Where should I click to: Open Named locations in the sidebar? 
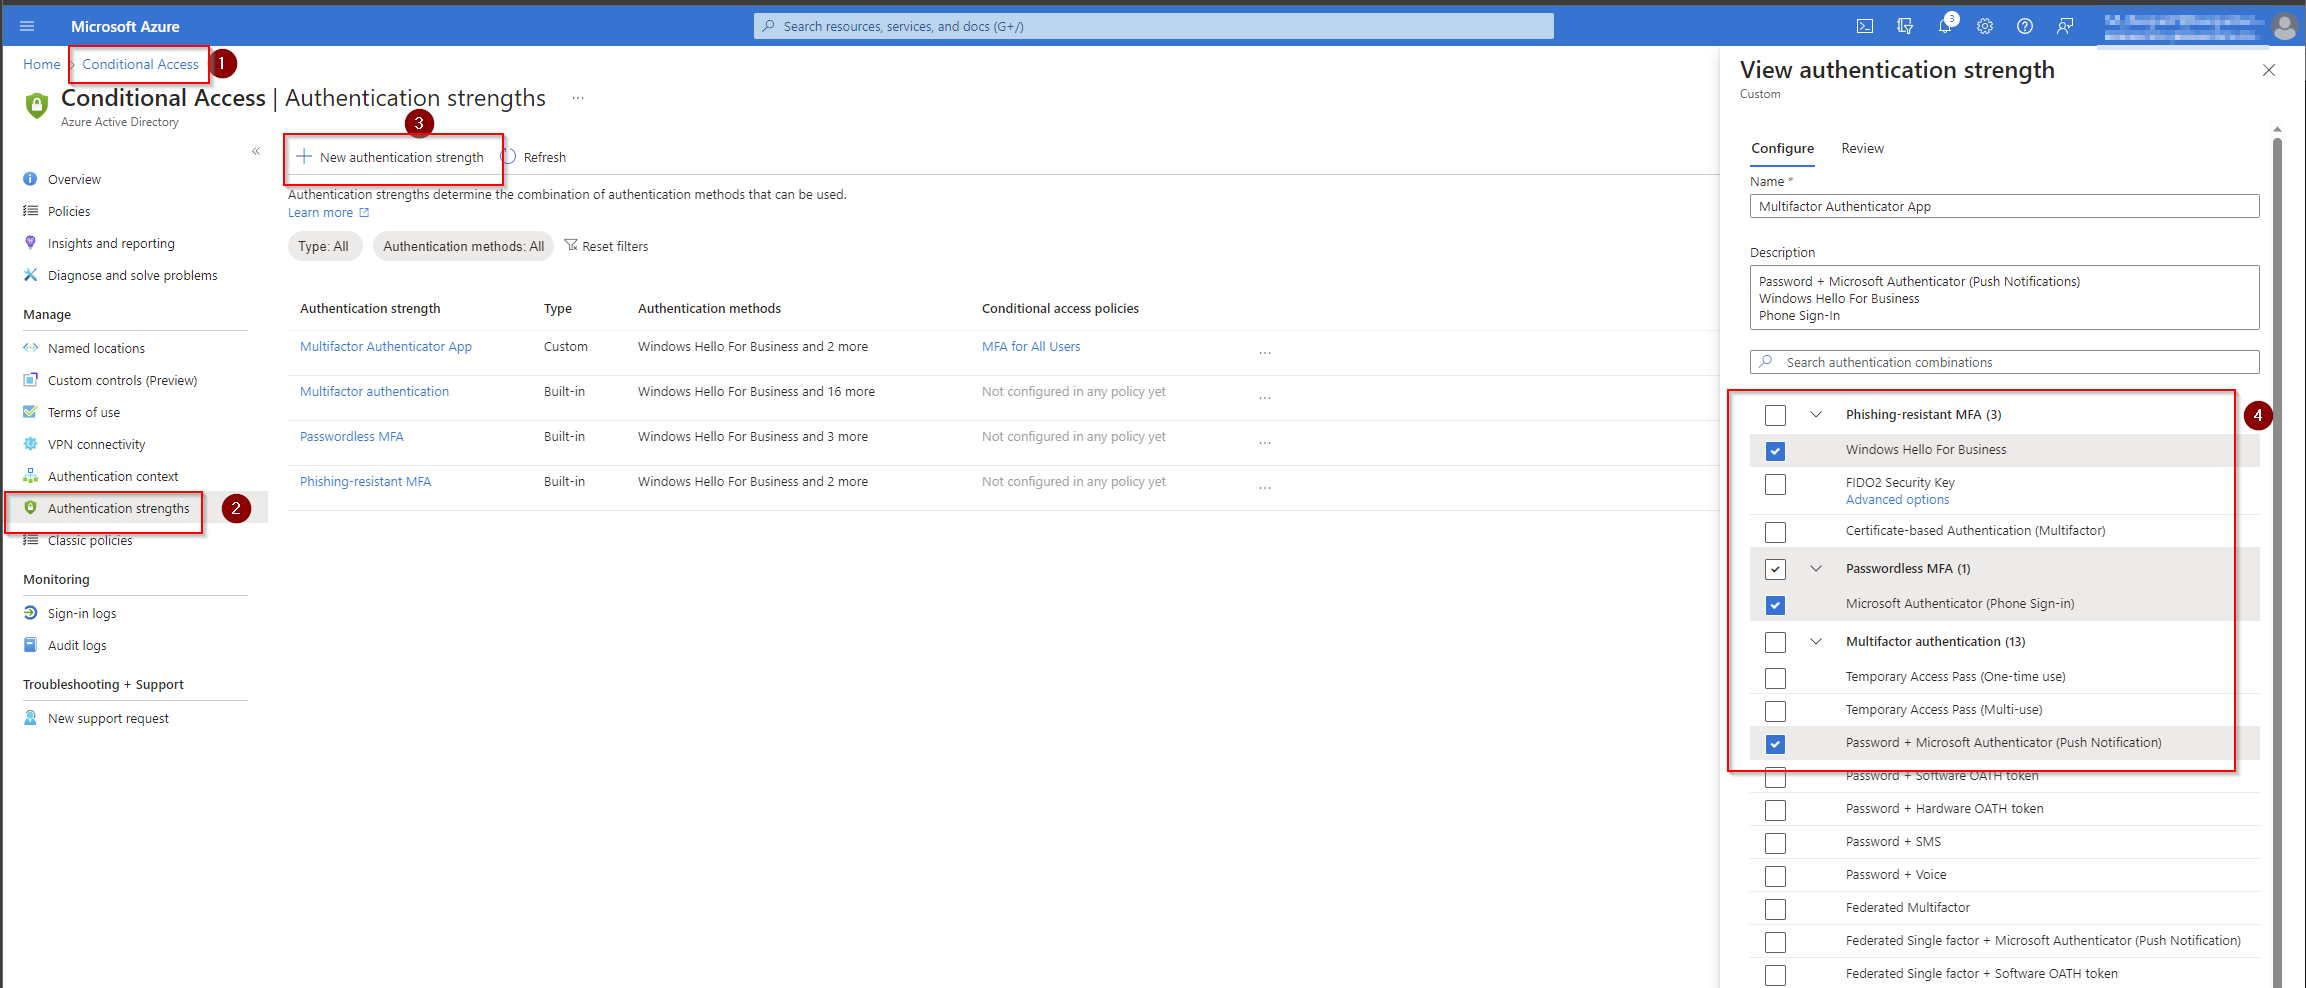pyautogui.click(x=96, y=348)
